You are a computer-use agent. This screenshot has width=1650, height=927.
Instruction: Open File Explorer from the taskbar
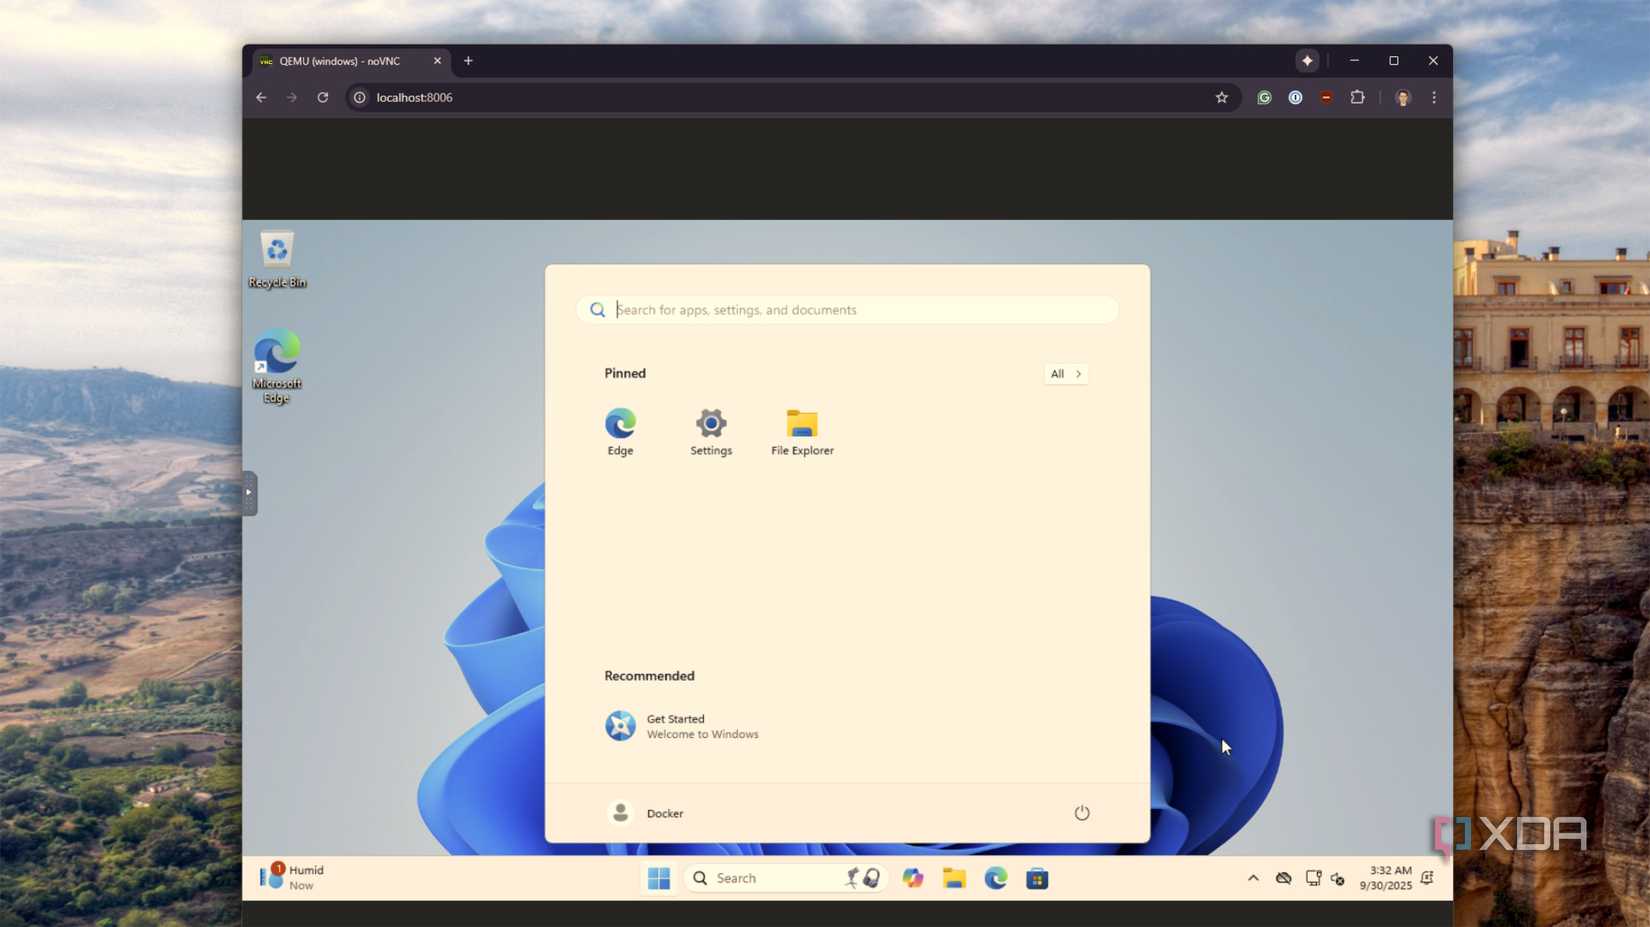point(953,877)
